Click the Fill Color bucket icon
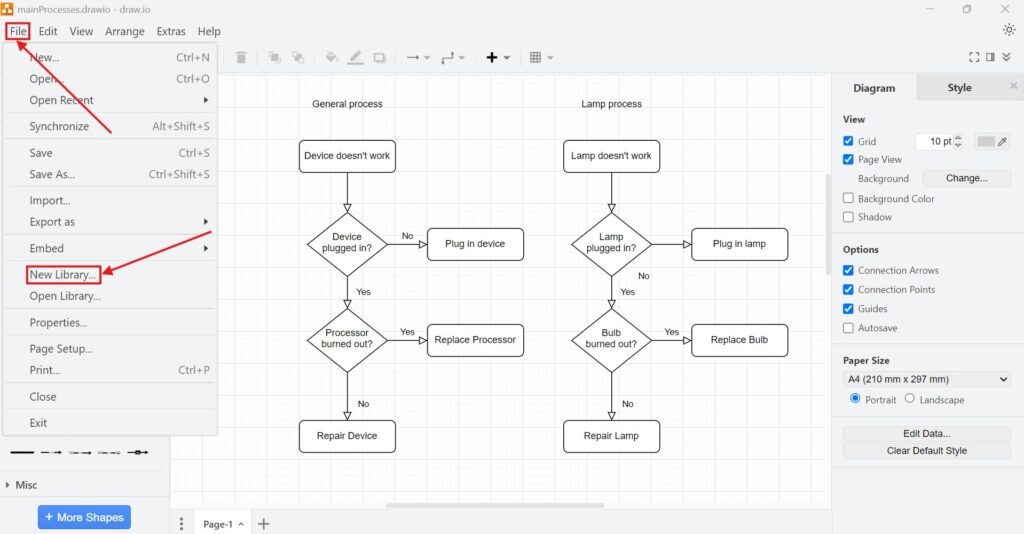The height and width of the screenshot is (534, 1024). 332,58
